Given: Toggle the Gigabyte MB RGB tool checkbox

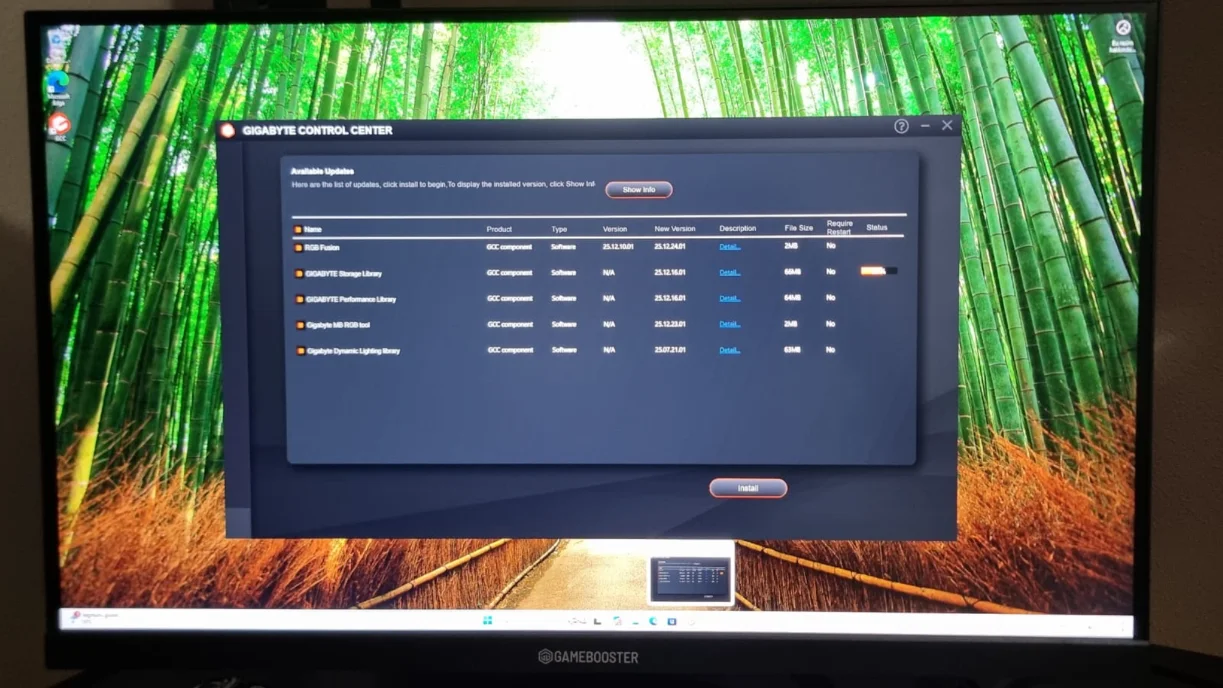Looking at the screenshot, I should pos(299,325).
